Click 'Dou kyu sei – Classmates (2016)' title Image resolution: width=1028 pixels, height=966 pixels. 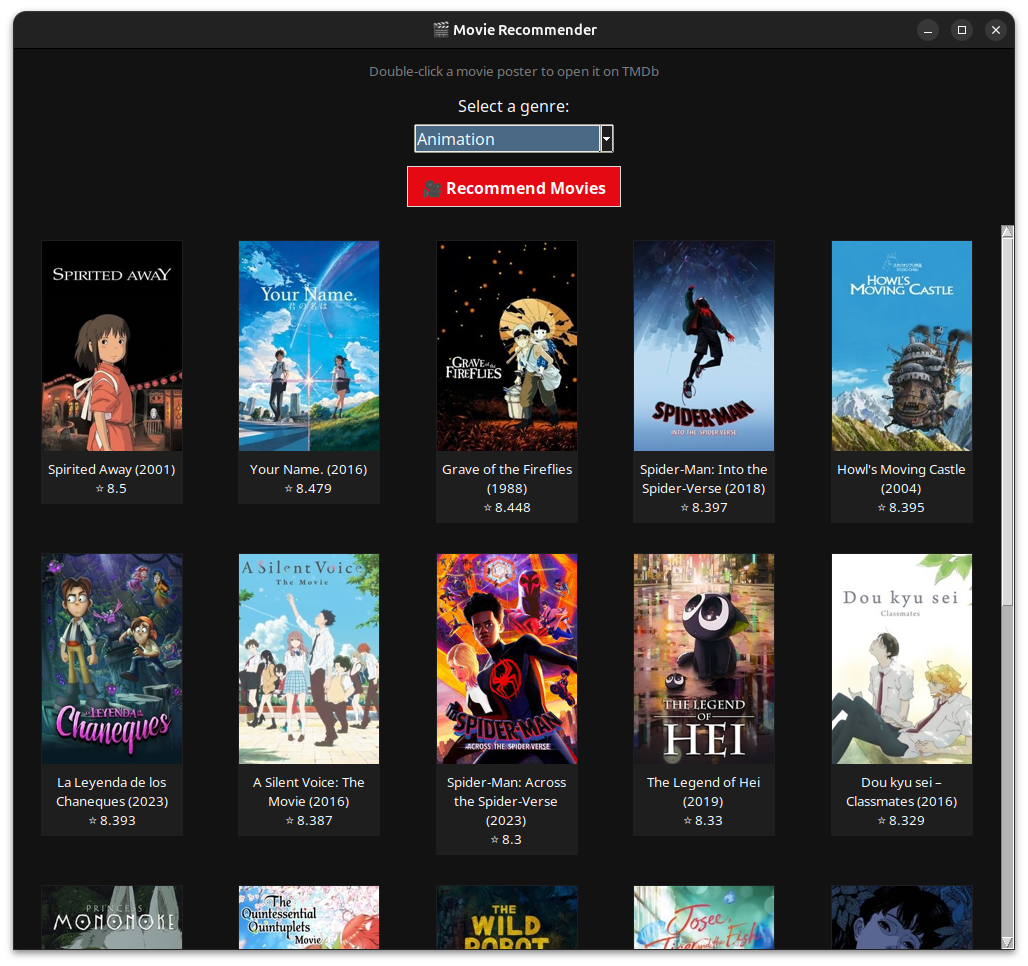tap(901, 792)
